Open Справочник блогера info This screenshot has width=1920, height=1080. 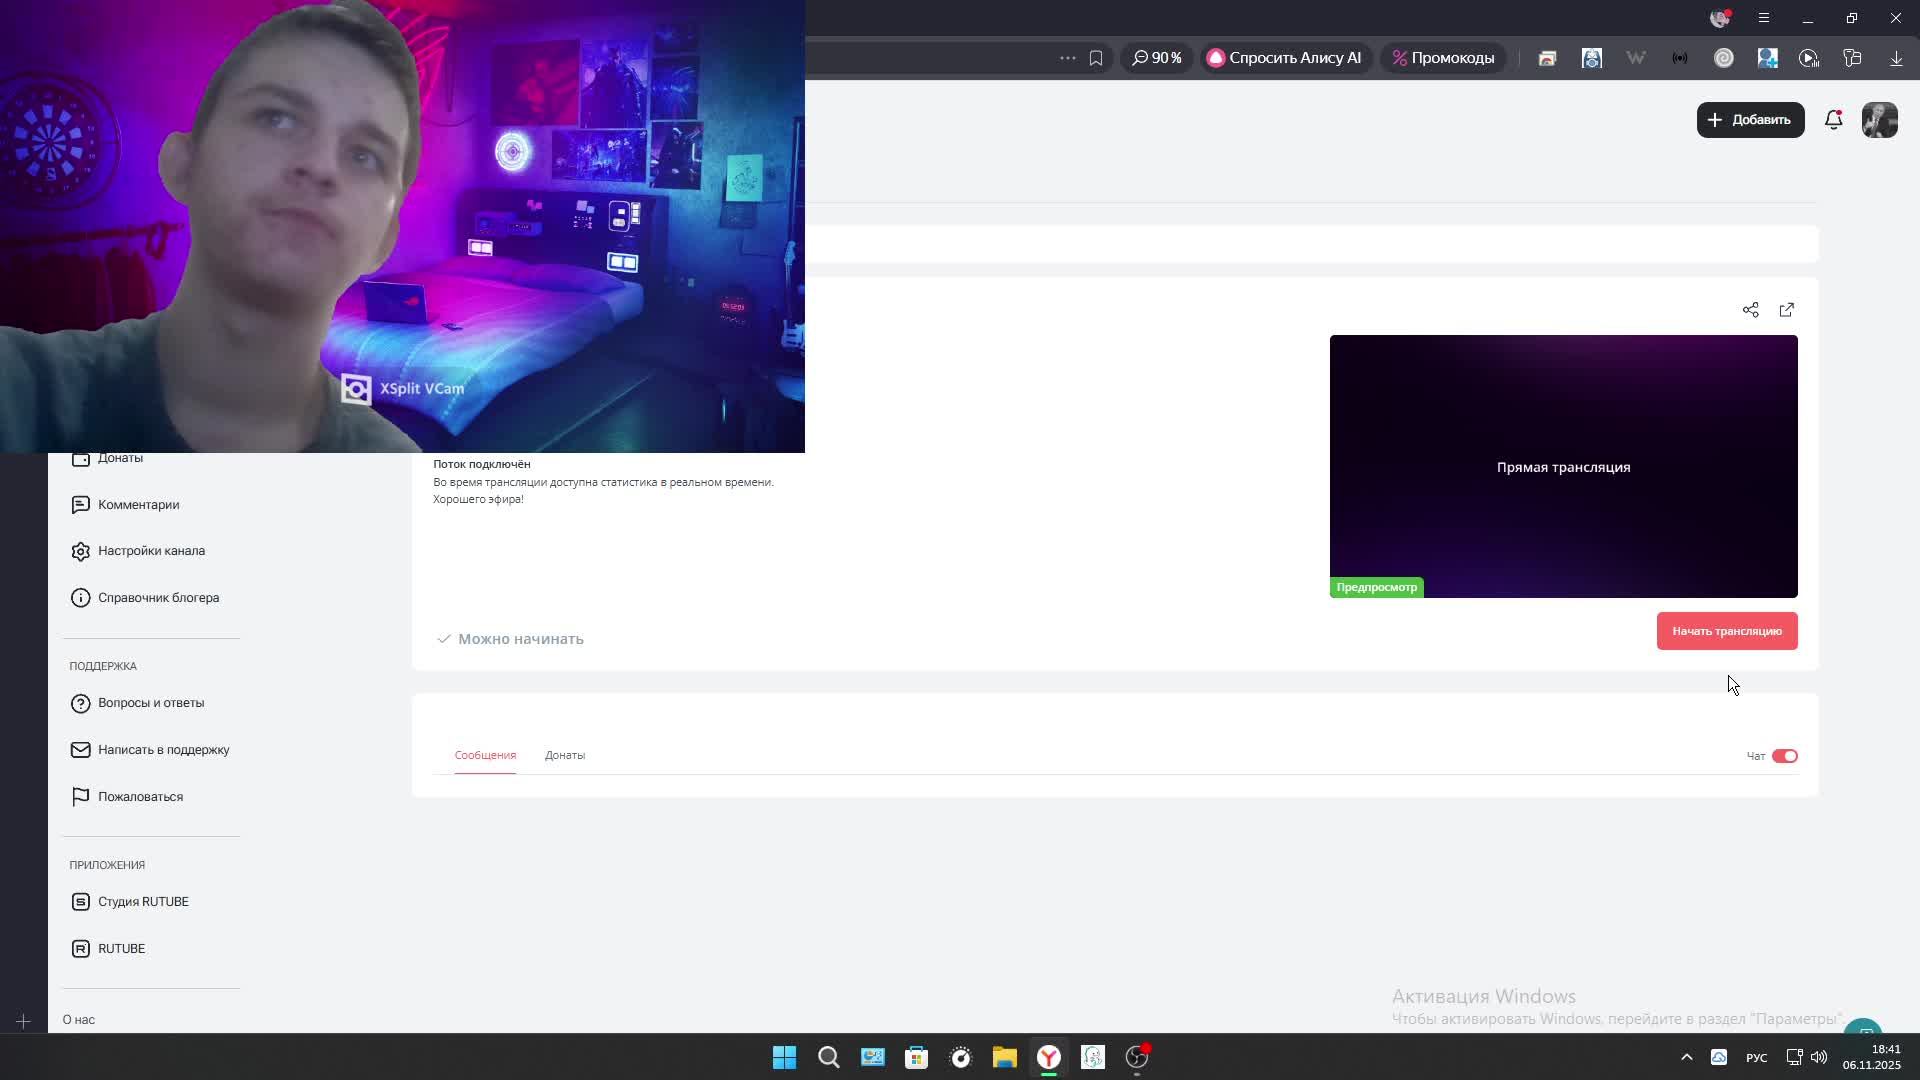[157, 598]
